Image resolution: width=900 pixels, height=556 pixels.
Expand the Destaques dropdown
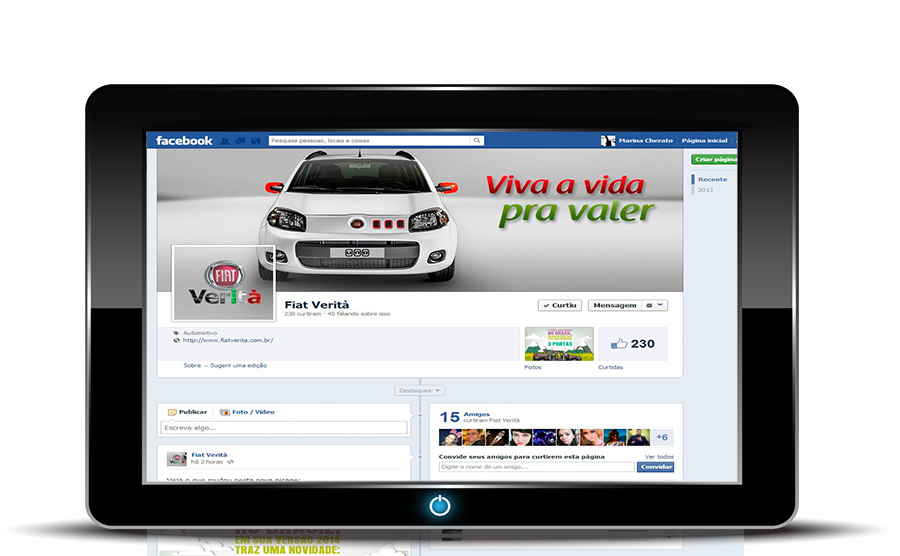[420, 391]
